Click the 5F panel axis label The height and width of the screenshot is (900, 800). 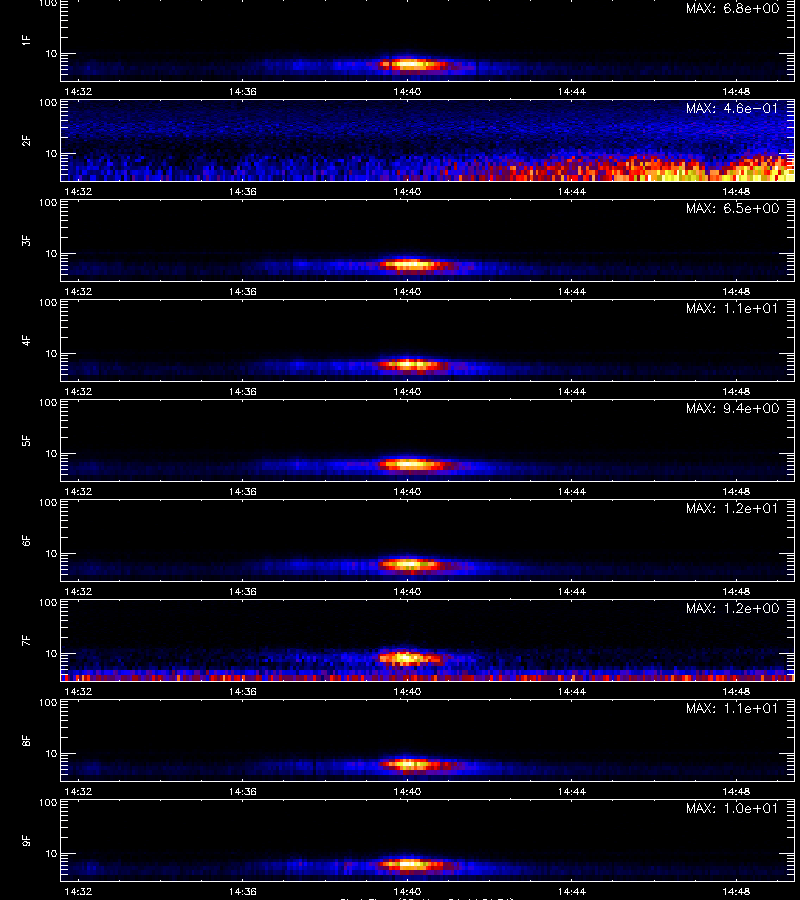[26, 441]
